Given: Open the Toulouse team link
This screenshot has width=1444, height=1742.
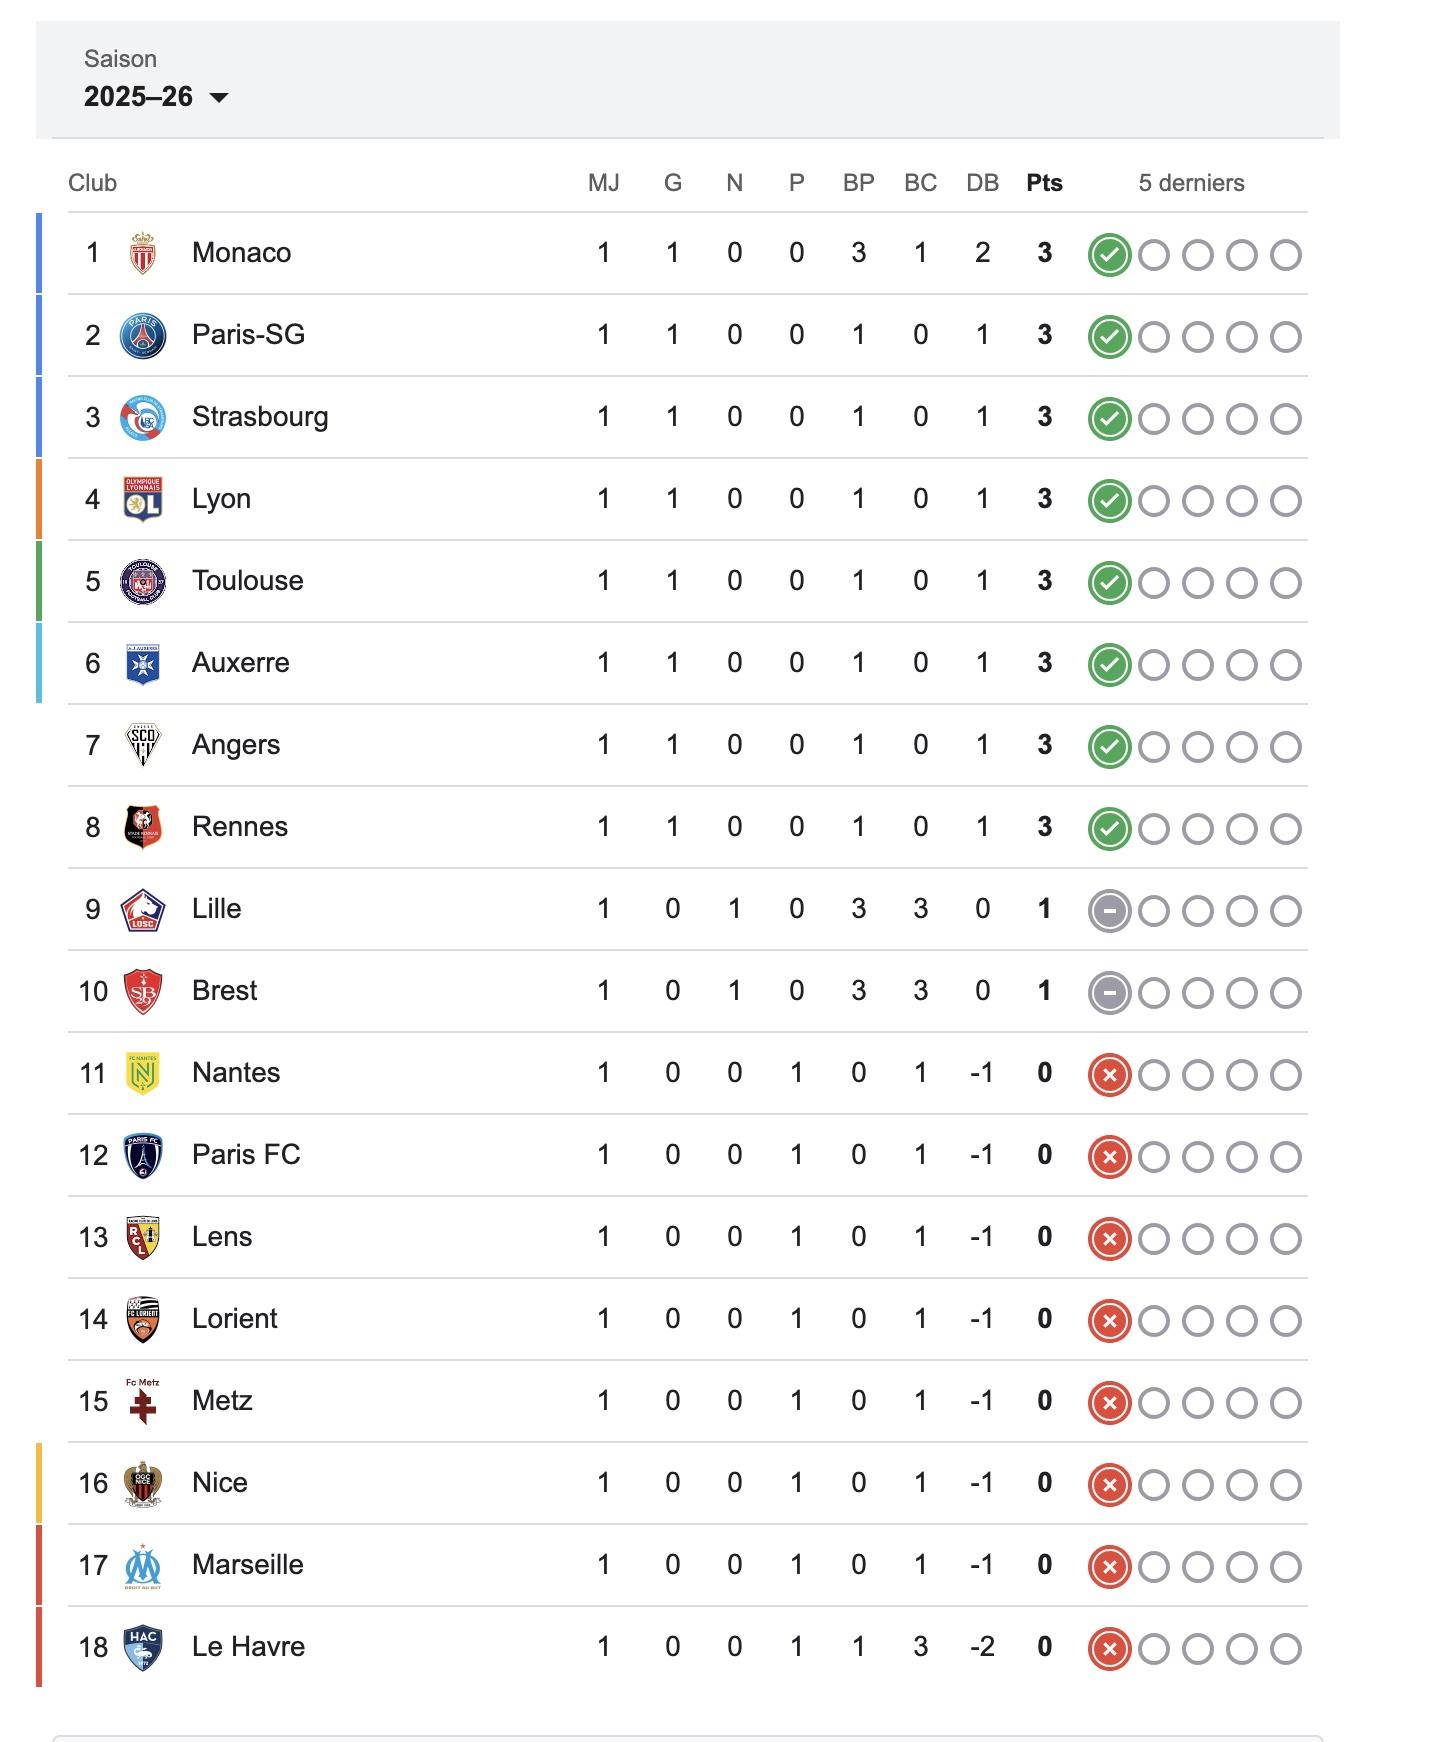Looking at the screenshot, I should (247, 581).
